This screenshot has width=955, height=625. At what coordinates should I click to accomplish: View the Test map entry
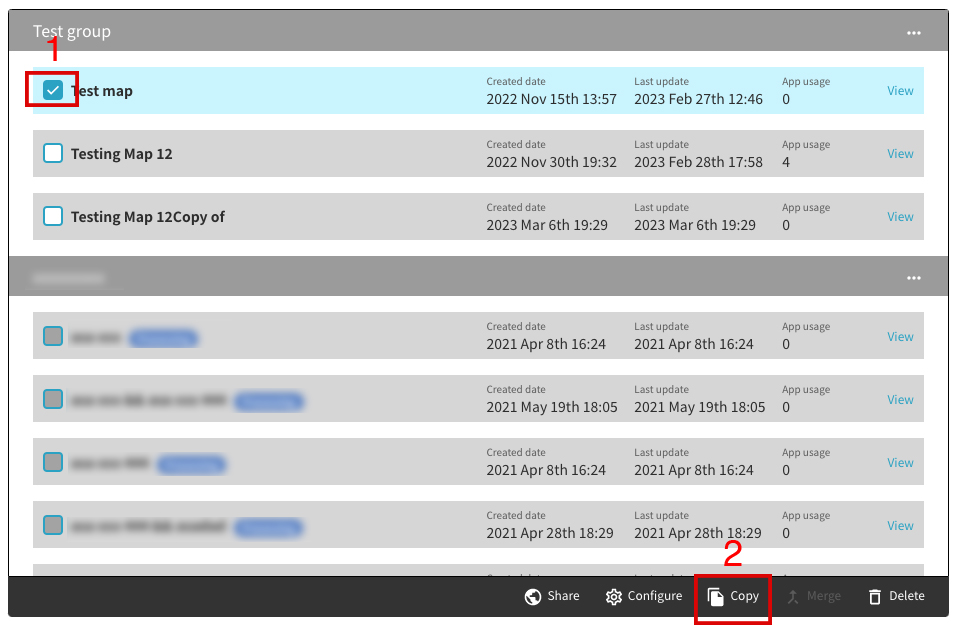tap(900, 91)
